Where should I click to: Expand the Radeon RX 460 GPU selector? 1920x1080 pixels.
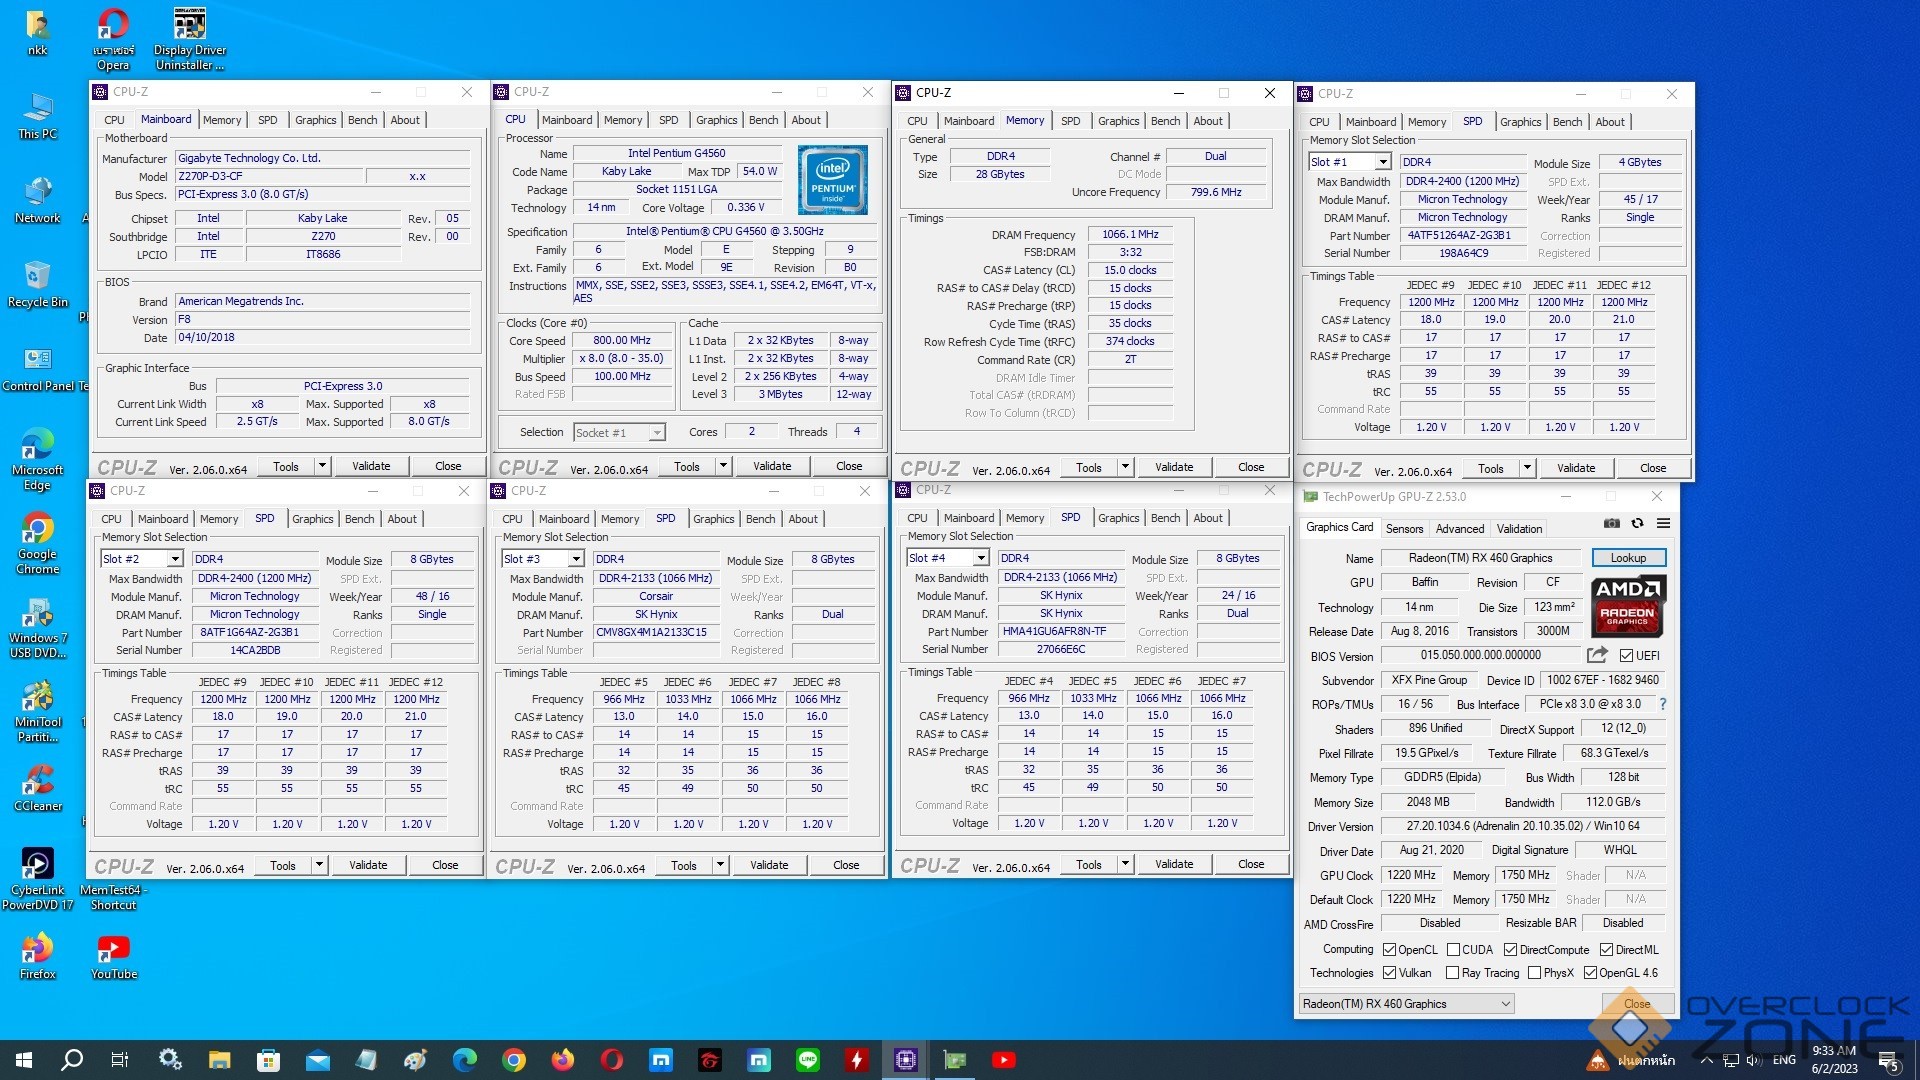(1505, 1004)
